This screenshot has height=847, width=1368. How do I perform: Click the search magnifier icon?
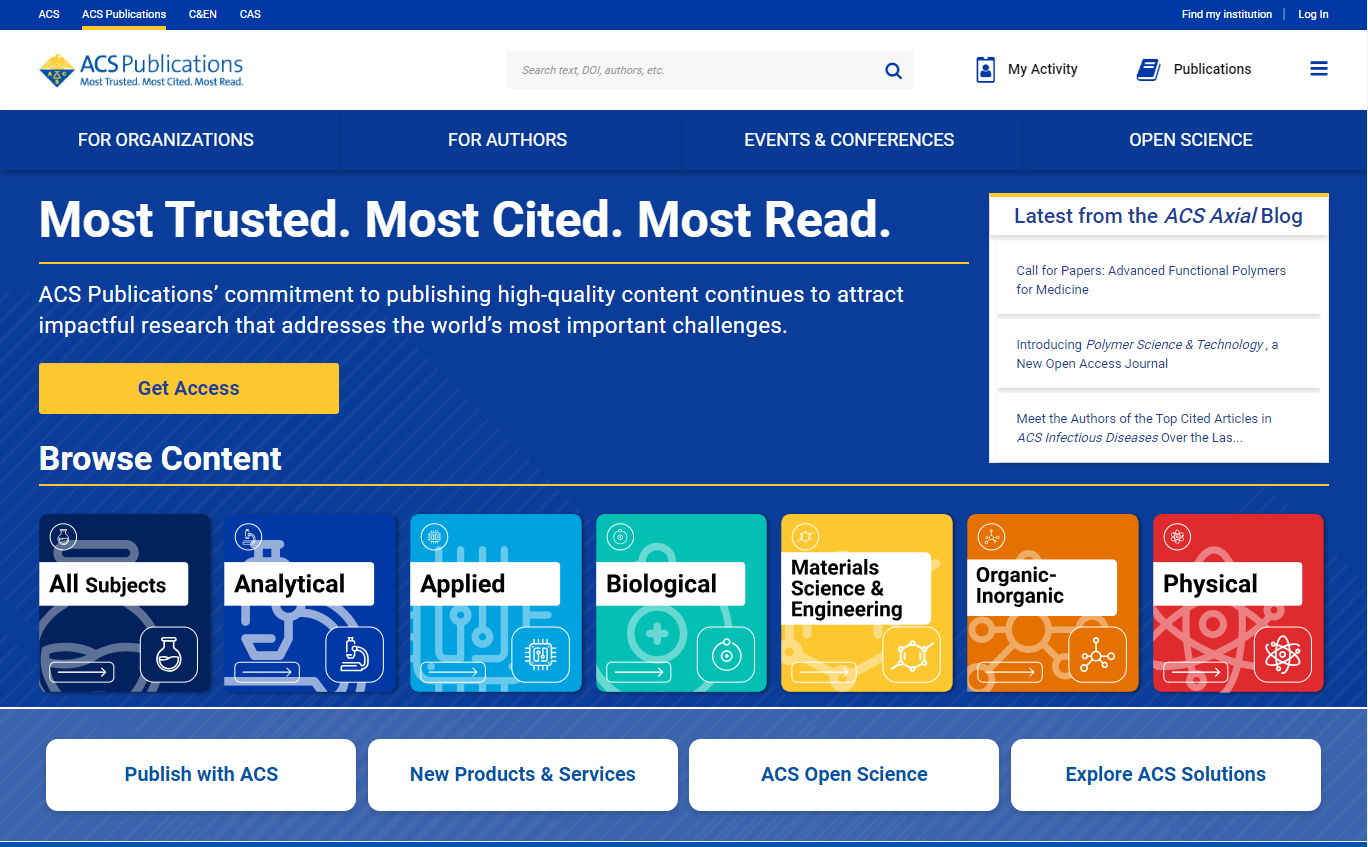[893, 70]
